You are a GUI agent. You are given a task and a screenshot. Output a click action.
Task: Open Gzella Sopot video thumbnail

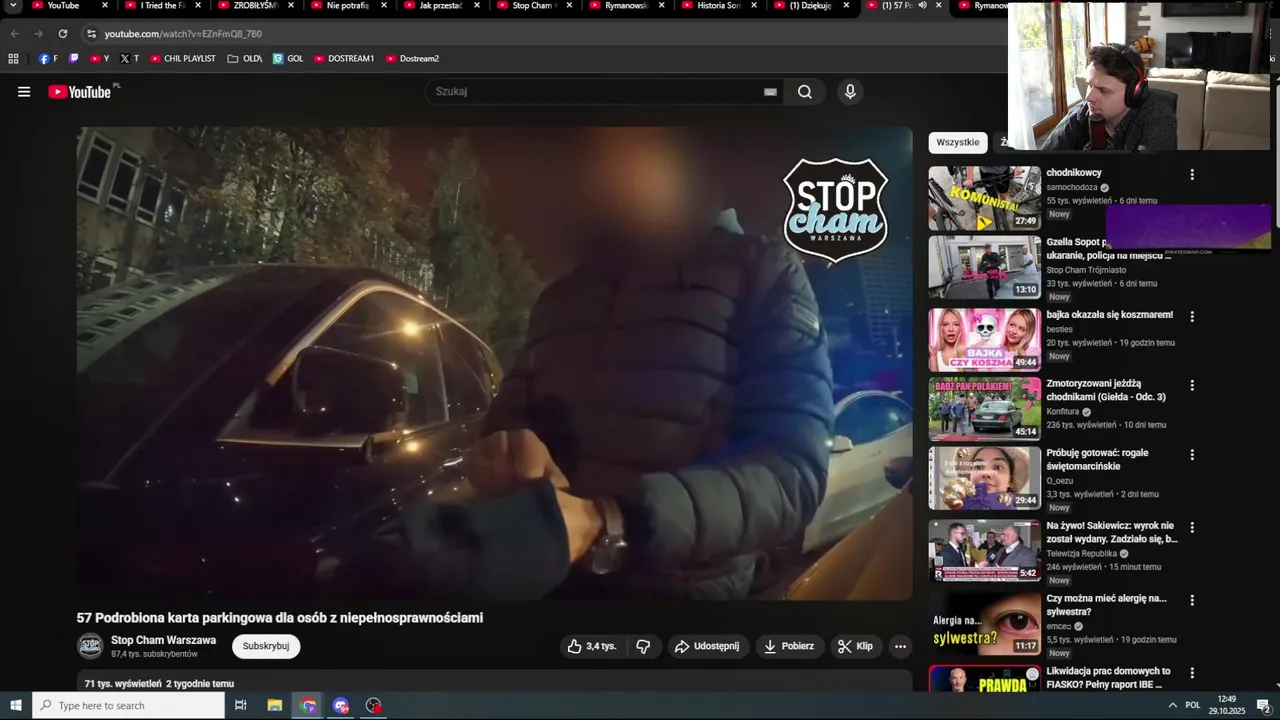(985, 267)
